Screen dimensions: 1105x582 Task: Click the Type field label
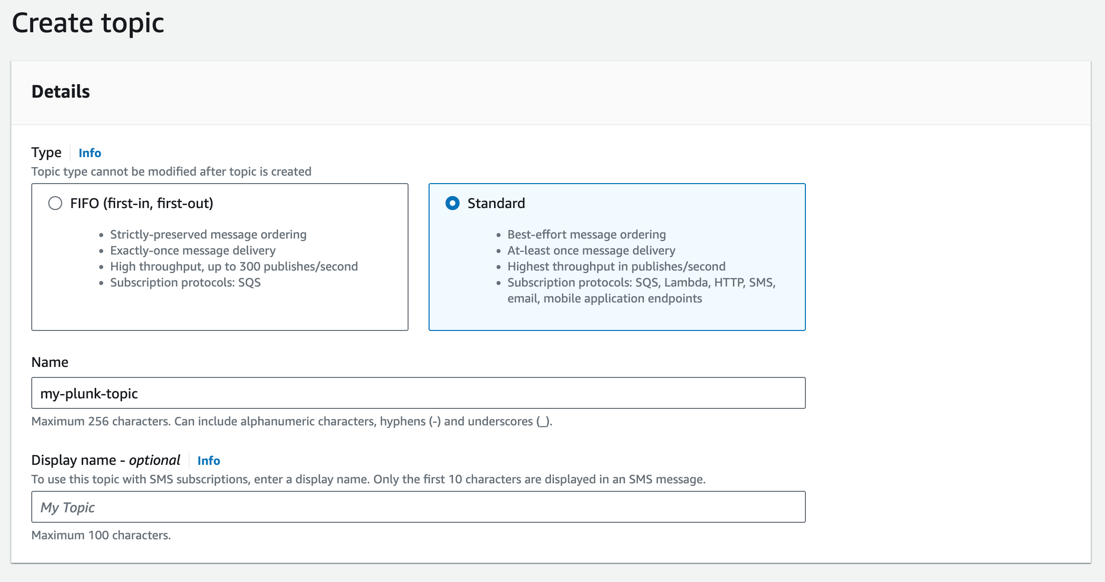[46, 152]
